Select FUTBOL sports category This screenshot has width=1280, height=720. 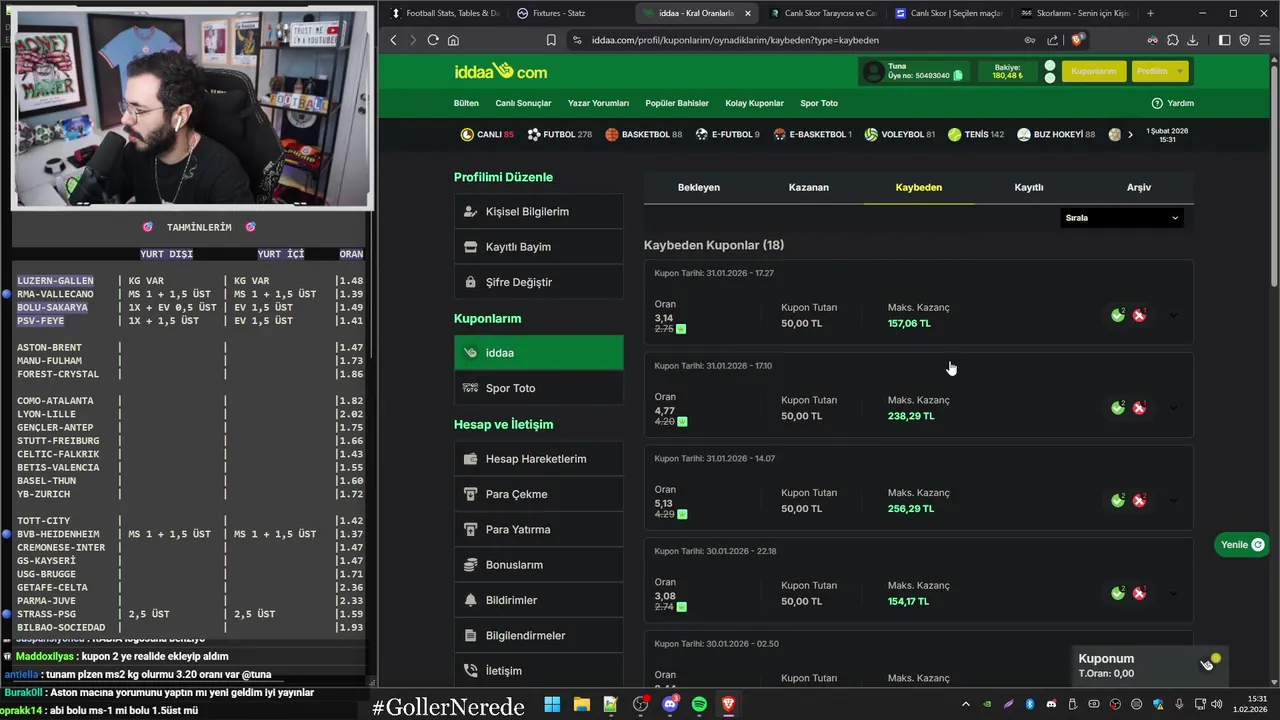tap(560, 134)
